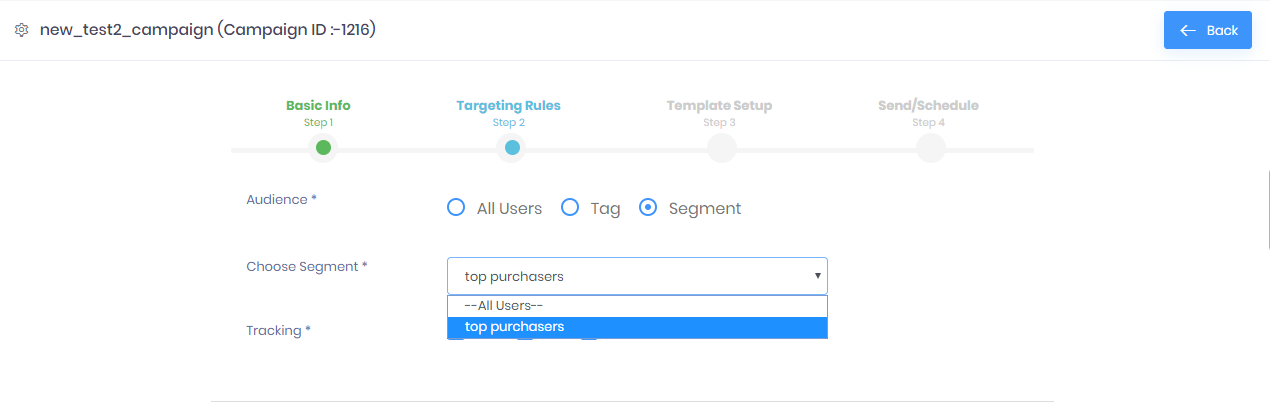Click the campaign settings gear icon
The width and height of the screenshot is (1270, 406).
click(21, 30)
